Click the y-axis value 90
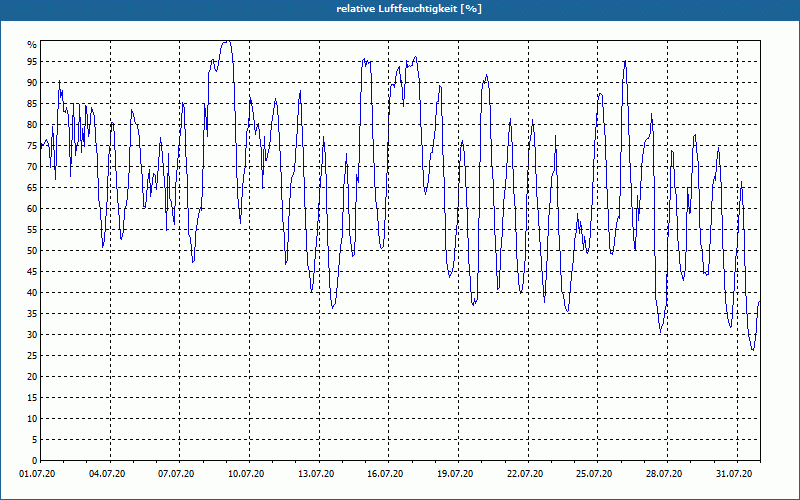The width and height of the screenshot is (800, 500). coord(32,83)
